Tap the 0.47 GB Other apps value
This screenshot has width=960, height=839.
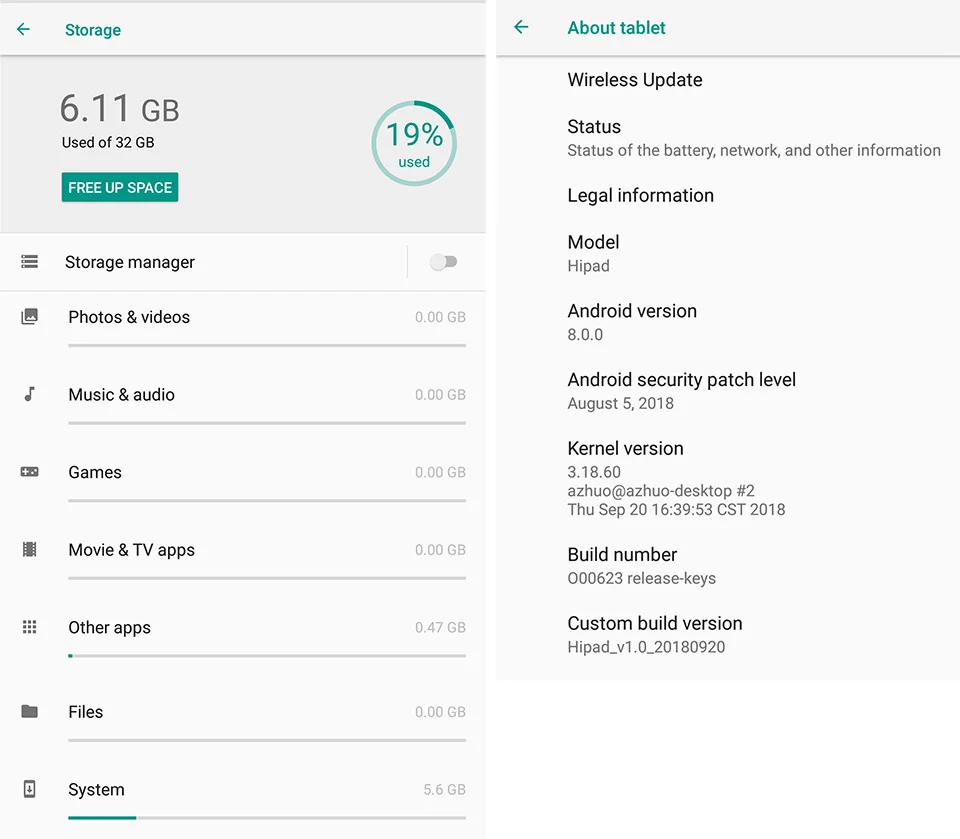pos(440,627)
